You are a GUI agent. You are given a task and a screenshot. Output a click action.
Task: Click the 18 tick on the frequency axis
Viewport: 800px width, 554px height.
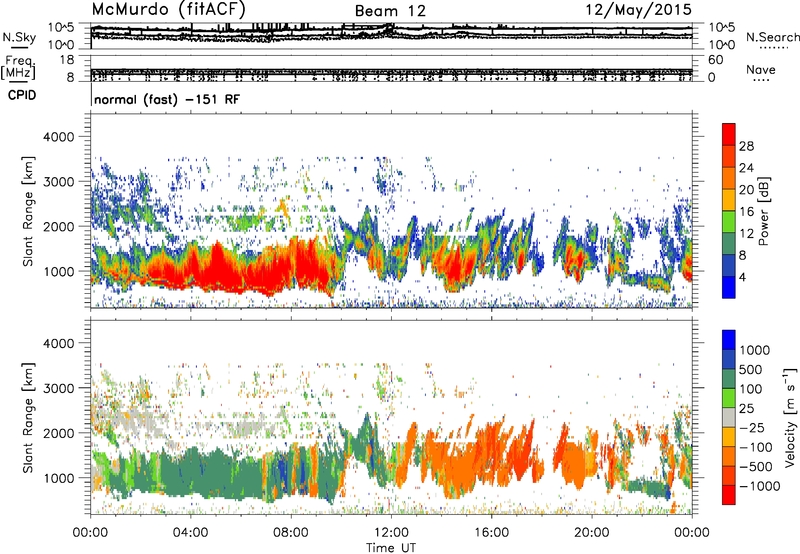pyautogui.click(x=67, y=60)
